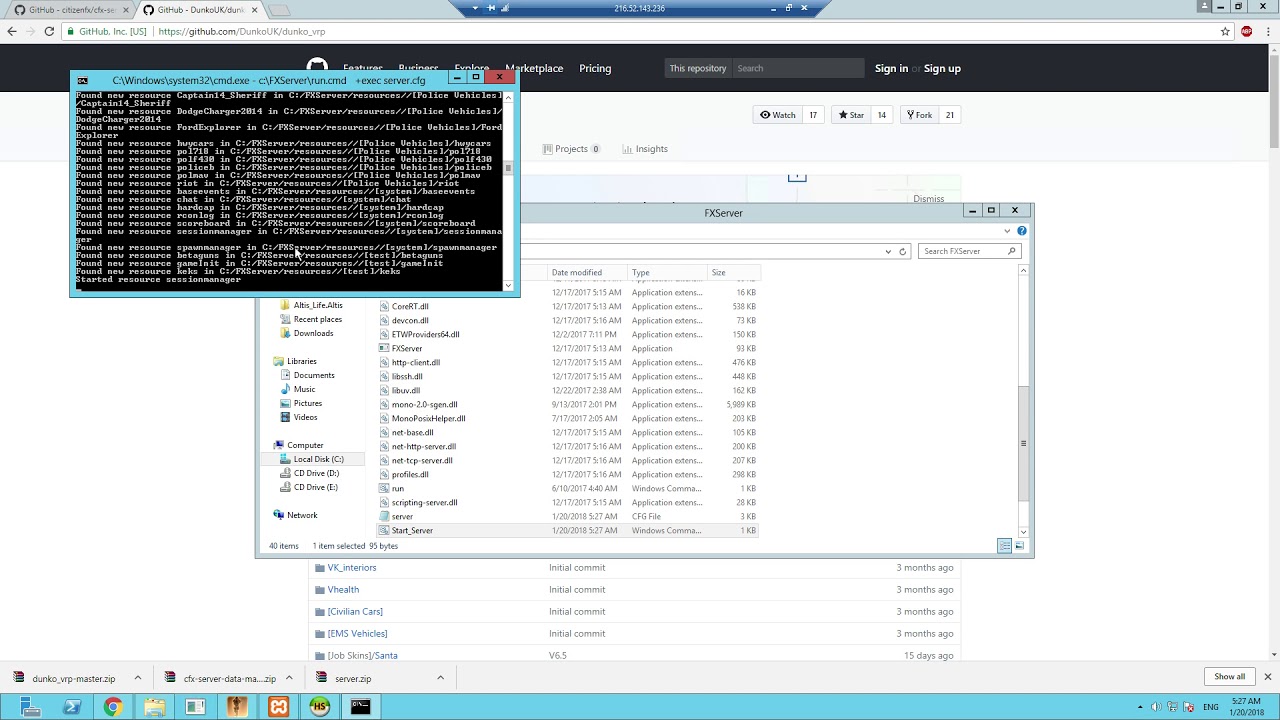Screen dimensions: 1280x720
Task: Open PowerShell from the taskbar
Action: click(x=72, y=707)
